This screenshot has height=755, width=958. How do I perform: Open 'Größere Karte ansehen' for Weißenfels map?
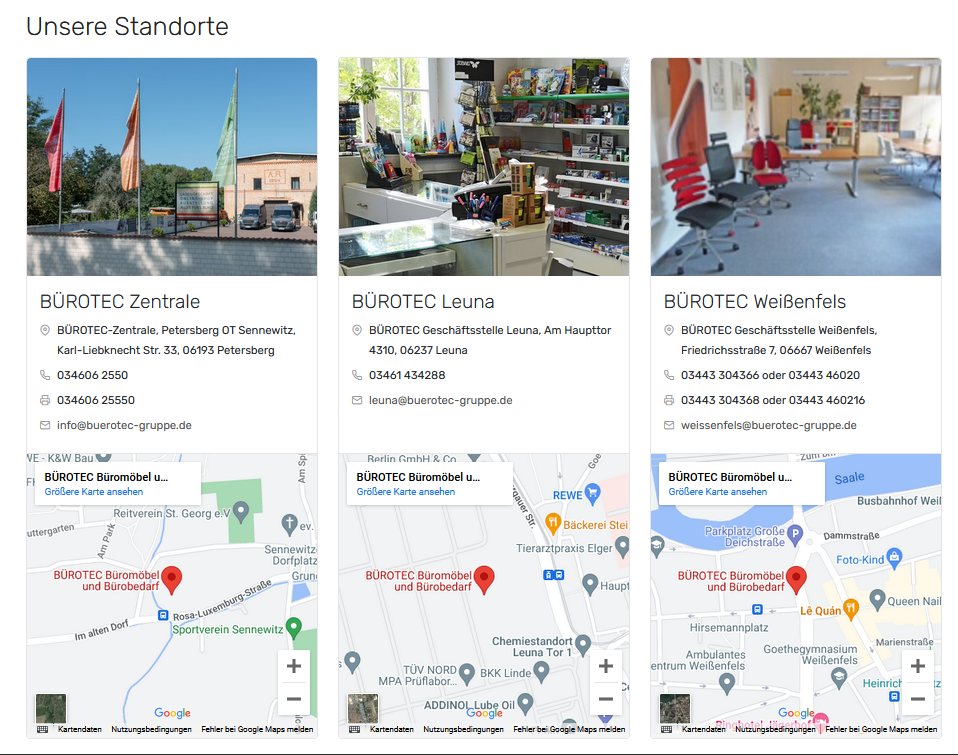718,492
